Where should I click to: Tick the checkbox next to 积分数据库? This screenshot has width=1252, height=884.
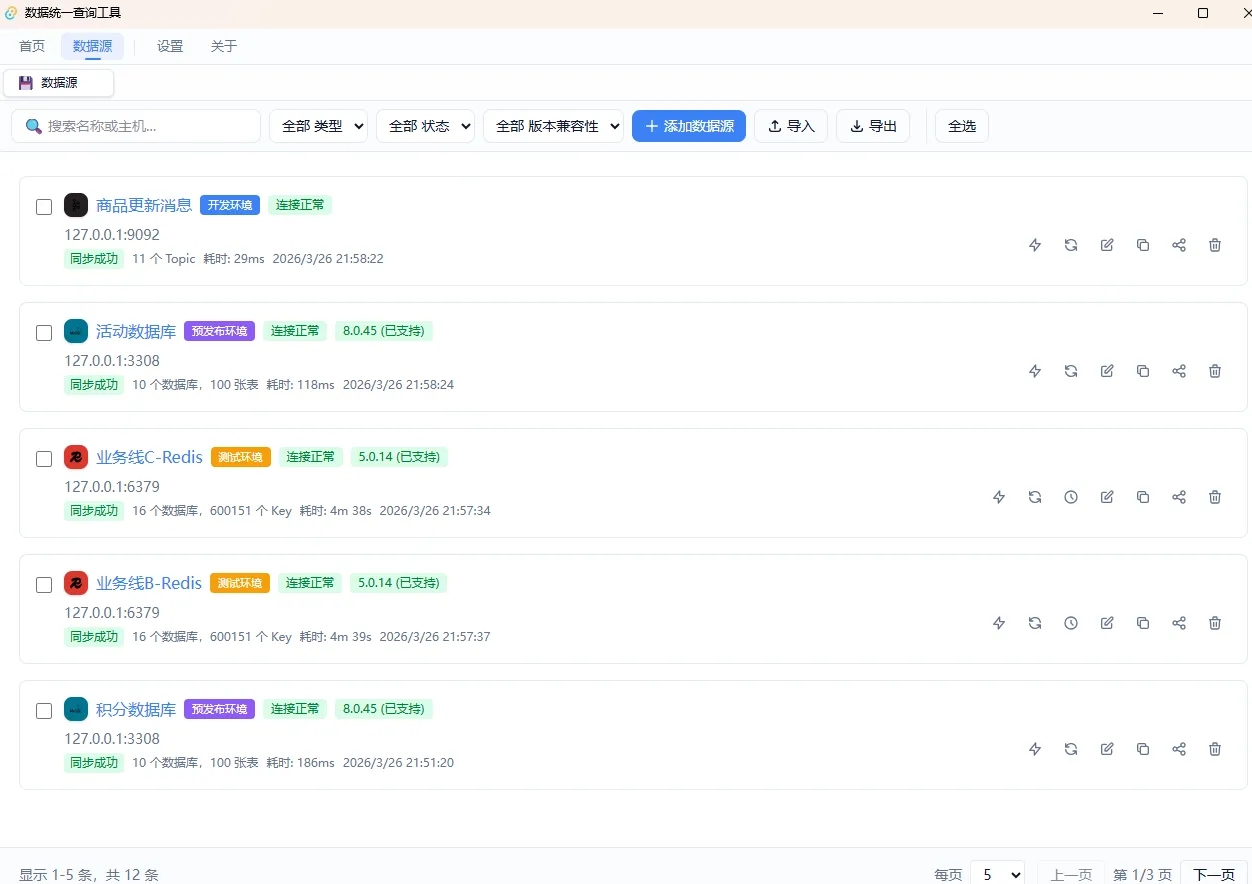click(x=44, y=711)
